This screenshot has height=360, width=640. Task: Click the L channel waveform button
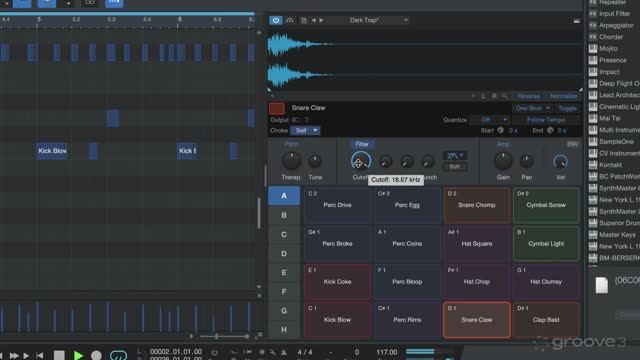click(484, 96)
